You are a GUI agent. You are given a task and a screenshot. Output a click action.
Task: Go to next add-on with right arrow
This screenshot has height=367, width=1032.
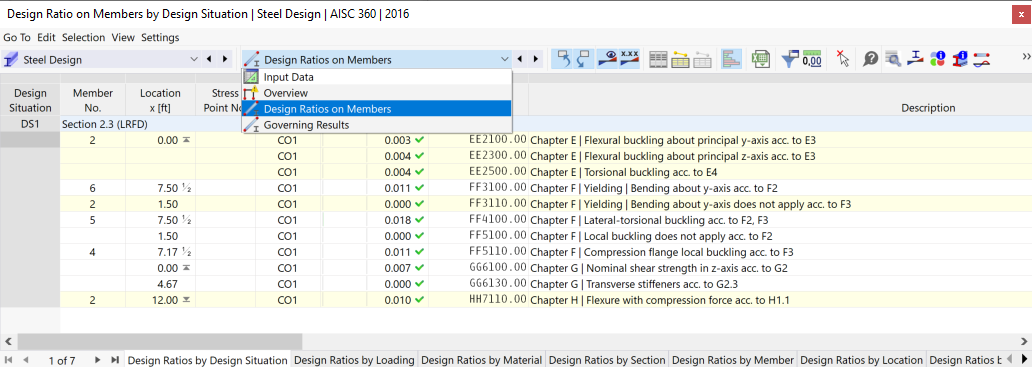point(225,59)
